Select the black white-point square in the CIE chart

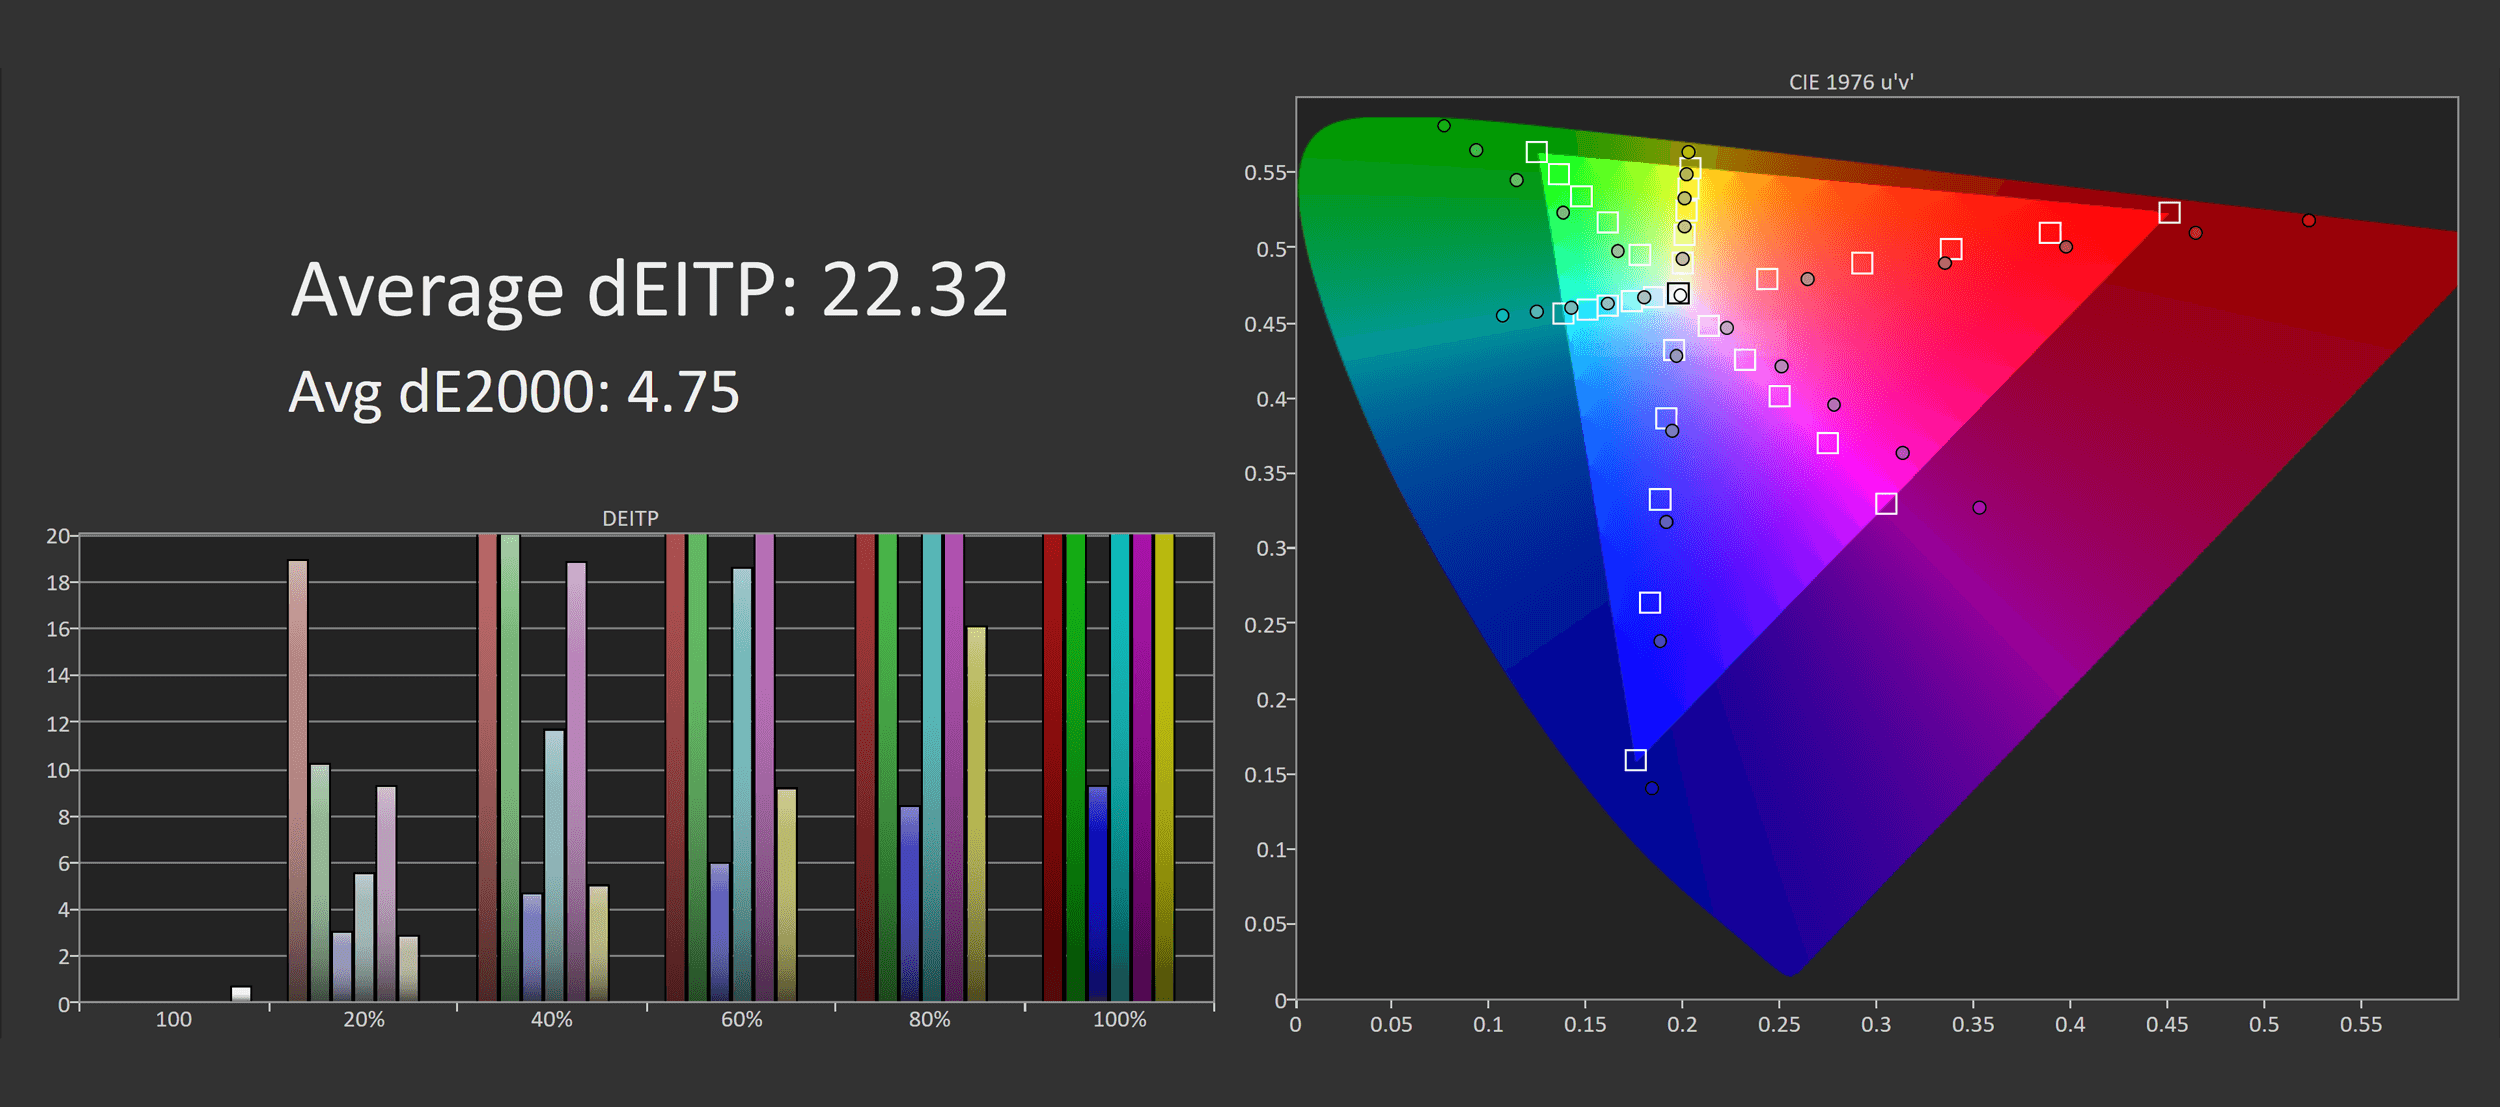(1678, 294)
